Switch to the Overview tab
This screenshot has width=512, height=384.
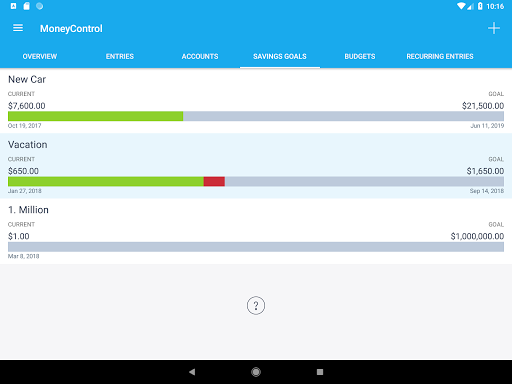(x=40, y=56)
